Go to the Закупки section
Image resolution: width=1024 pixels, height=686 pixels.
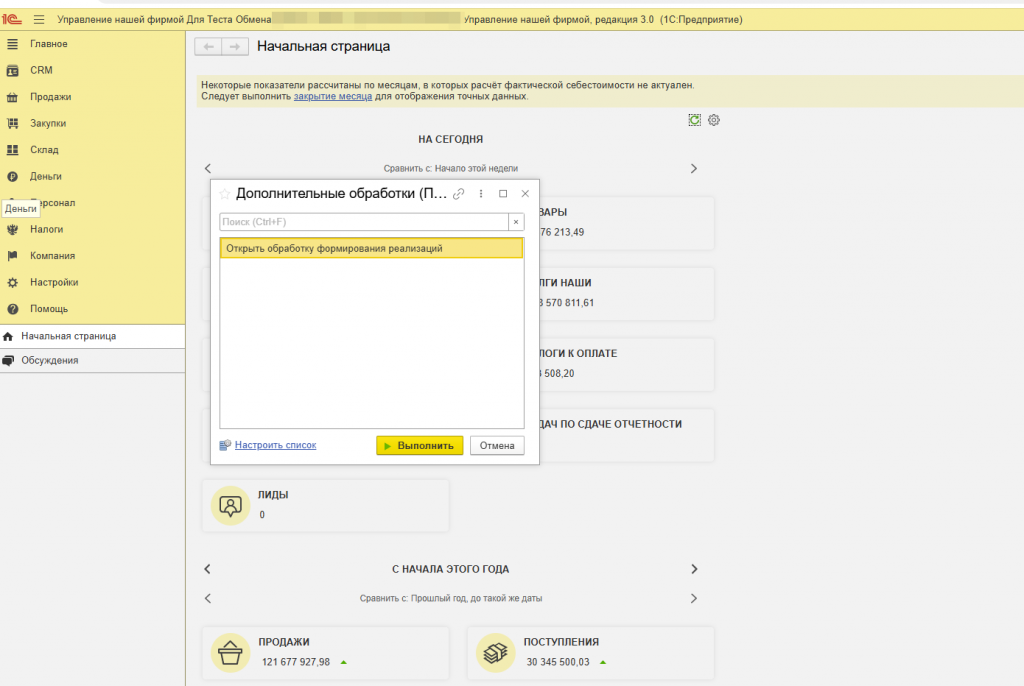click(48, 123)
